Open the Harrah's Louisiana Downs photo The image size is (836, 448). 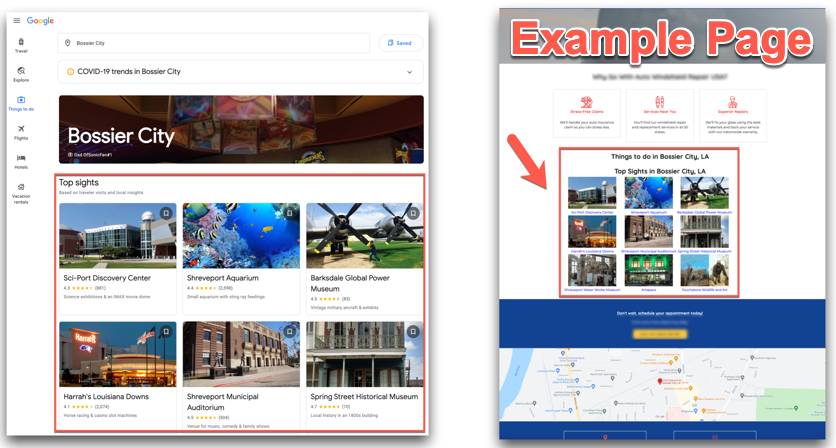pos(117,354)
